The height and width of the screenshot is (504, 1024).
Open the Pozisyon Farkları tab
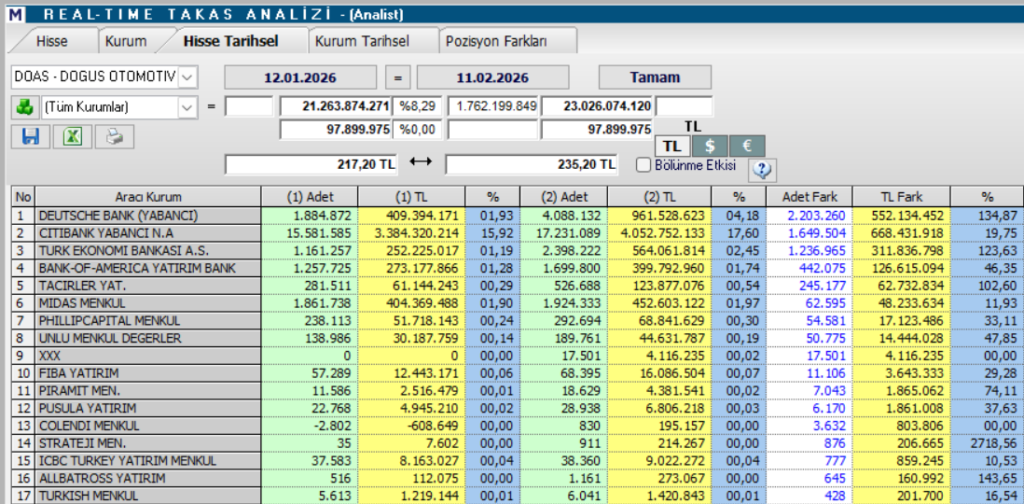tap(496, 41)
